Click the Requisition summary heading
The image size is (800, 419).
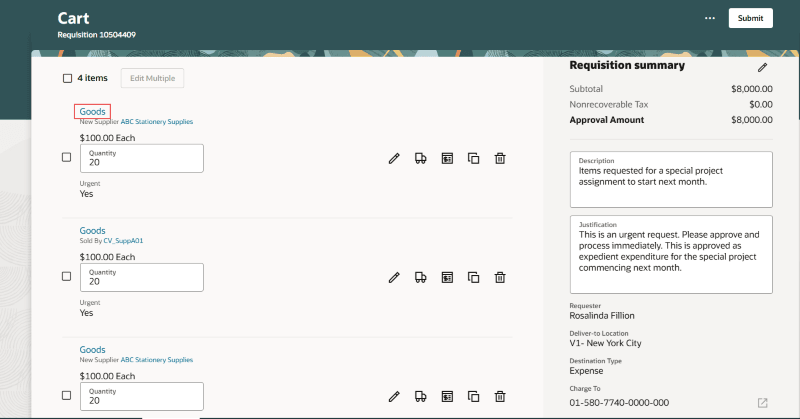[627, 65]
